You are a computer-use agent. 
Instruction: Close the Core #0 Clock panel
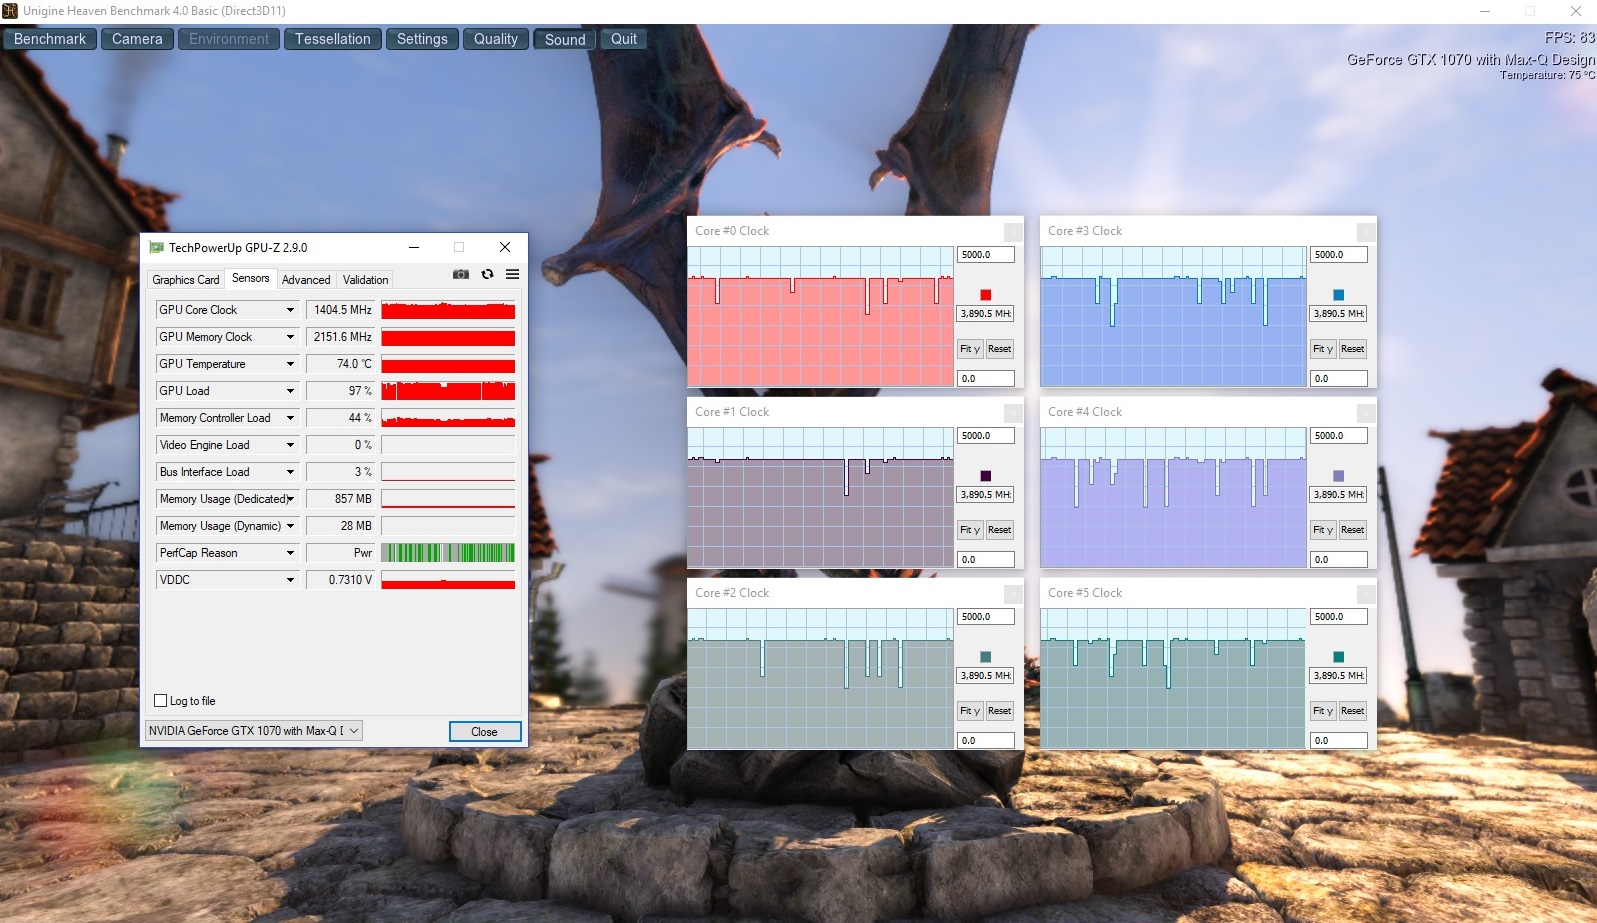[1012, 232]
